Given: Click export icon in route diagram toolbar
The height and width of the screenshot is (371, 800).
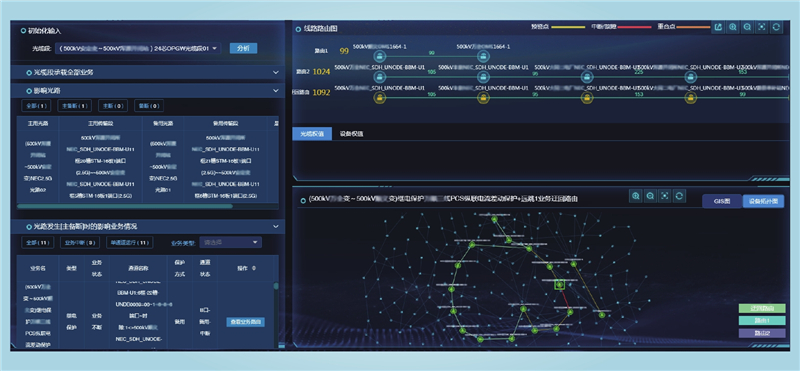Looking at the screenshot, I should coord(718,28).
